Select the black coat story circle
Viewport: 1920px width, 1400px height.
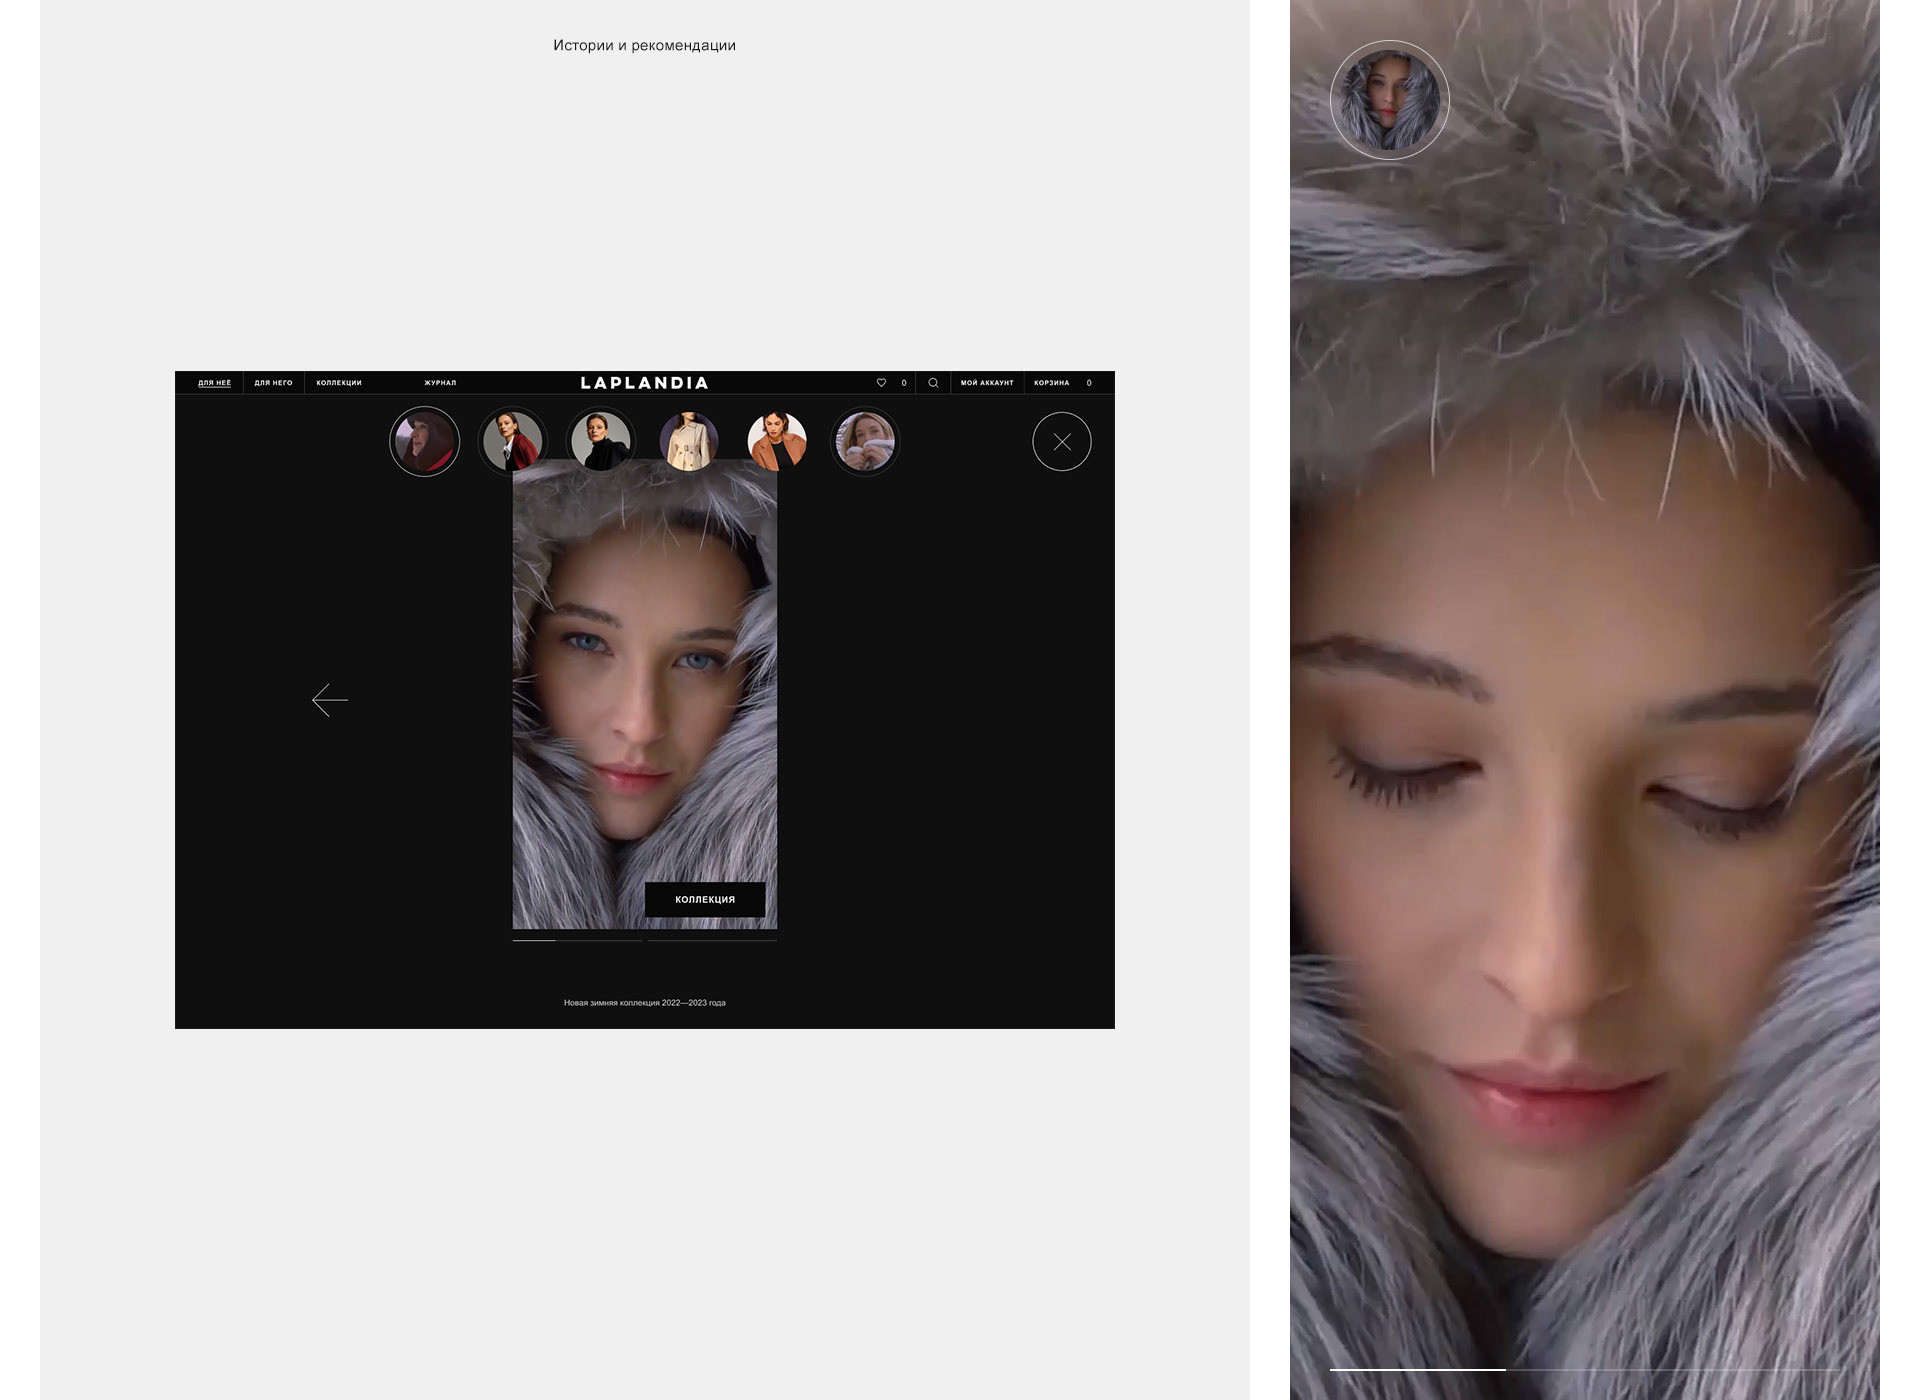(601, 441)
